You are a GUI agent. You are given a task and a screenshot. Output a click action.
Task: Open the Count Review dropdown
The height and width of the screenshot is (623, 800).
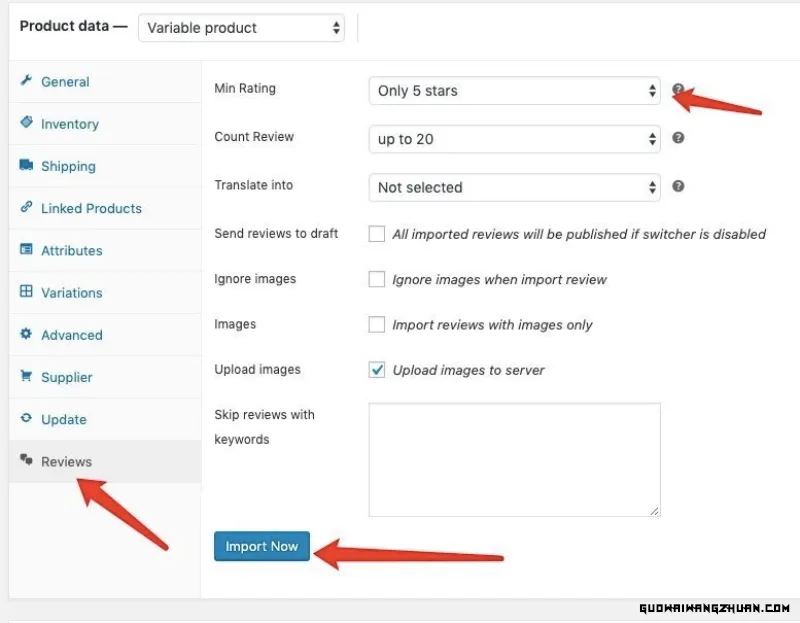click(514, 139)
